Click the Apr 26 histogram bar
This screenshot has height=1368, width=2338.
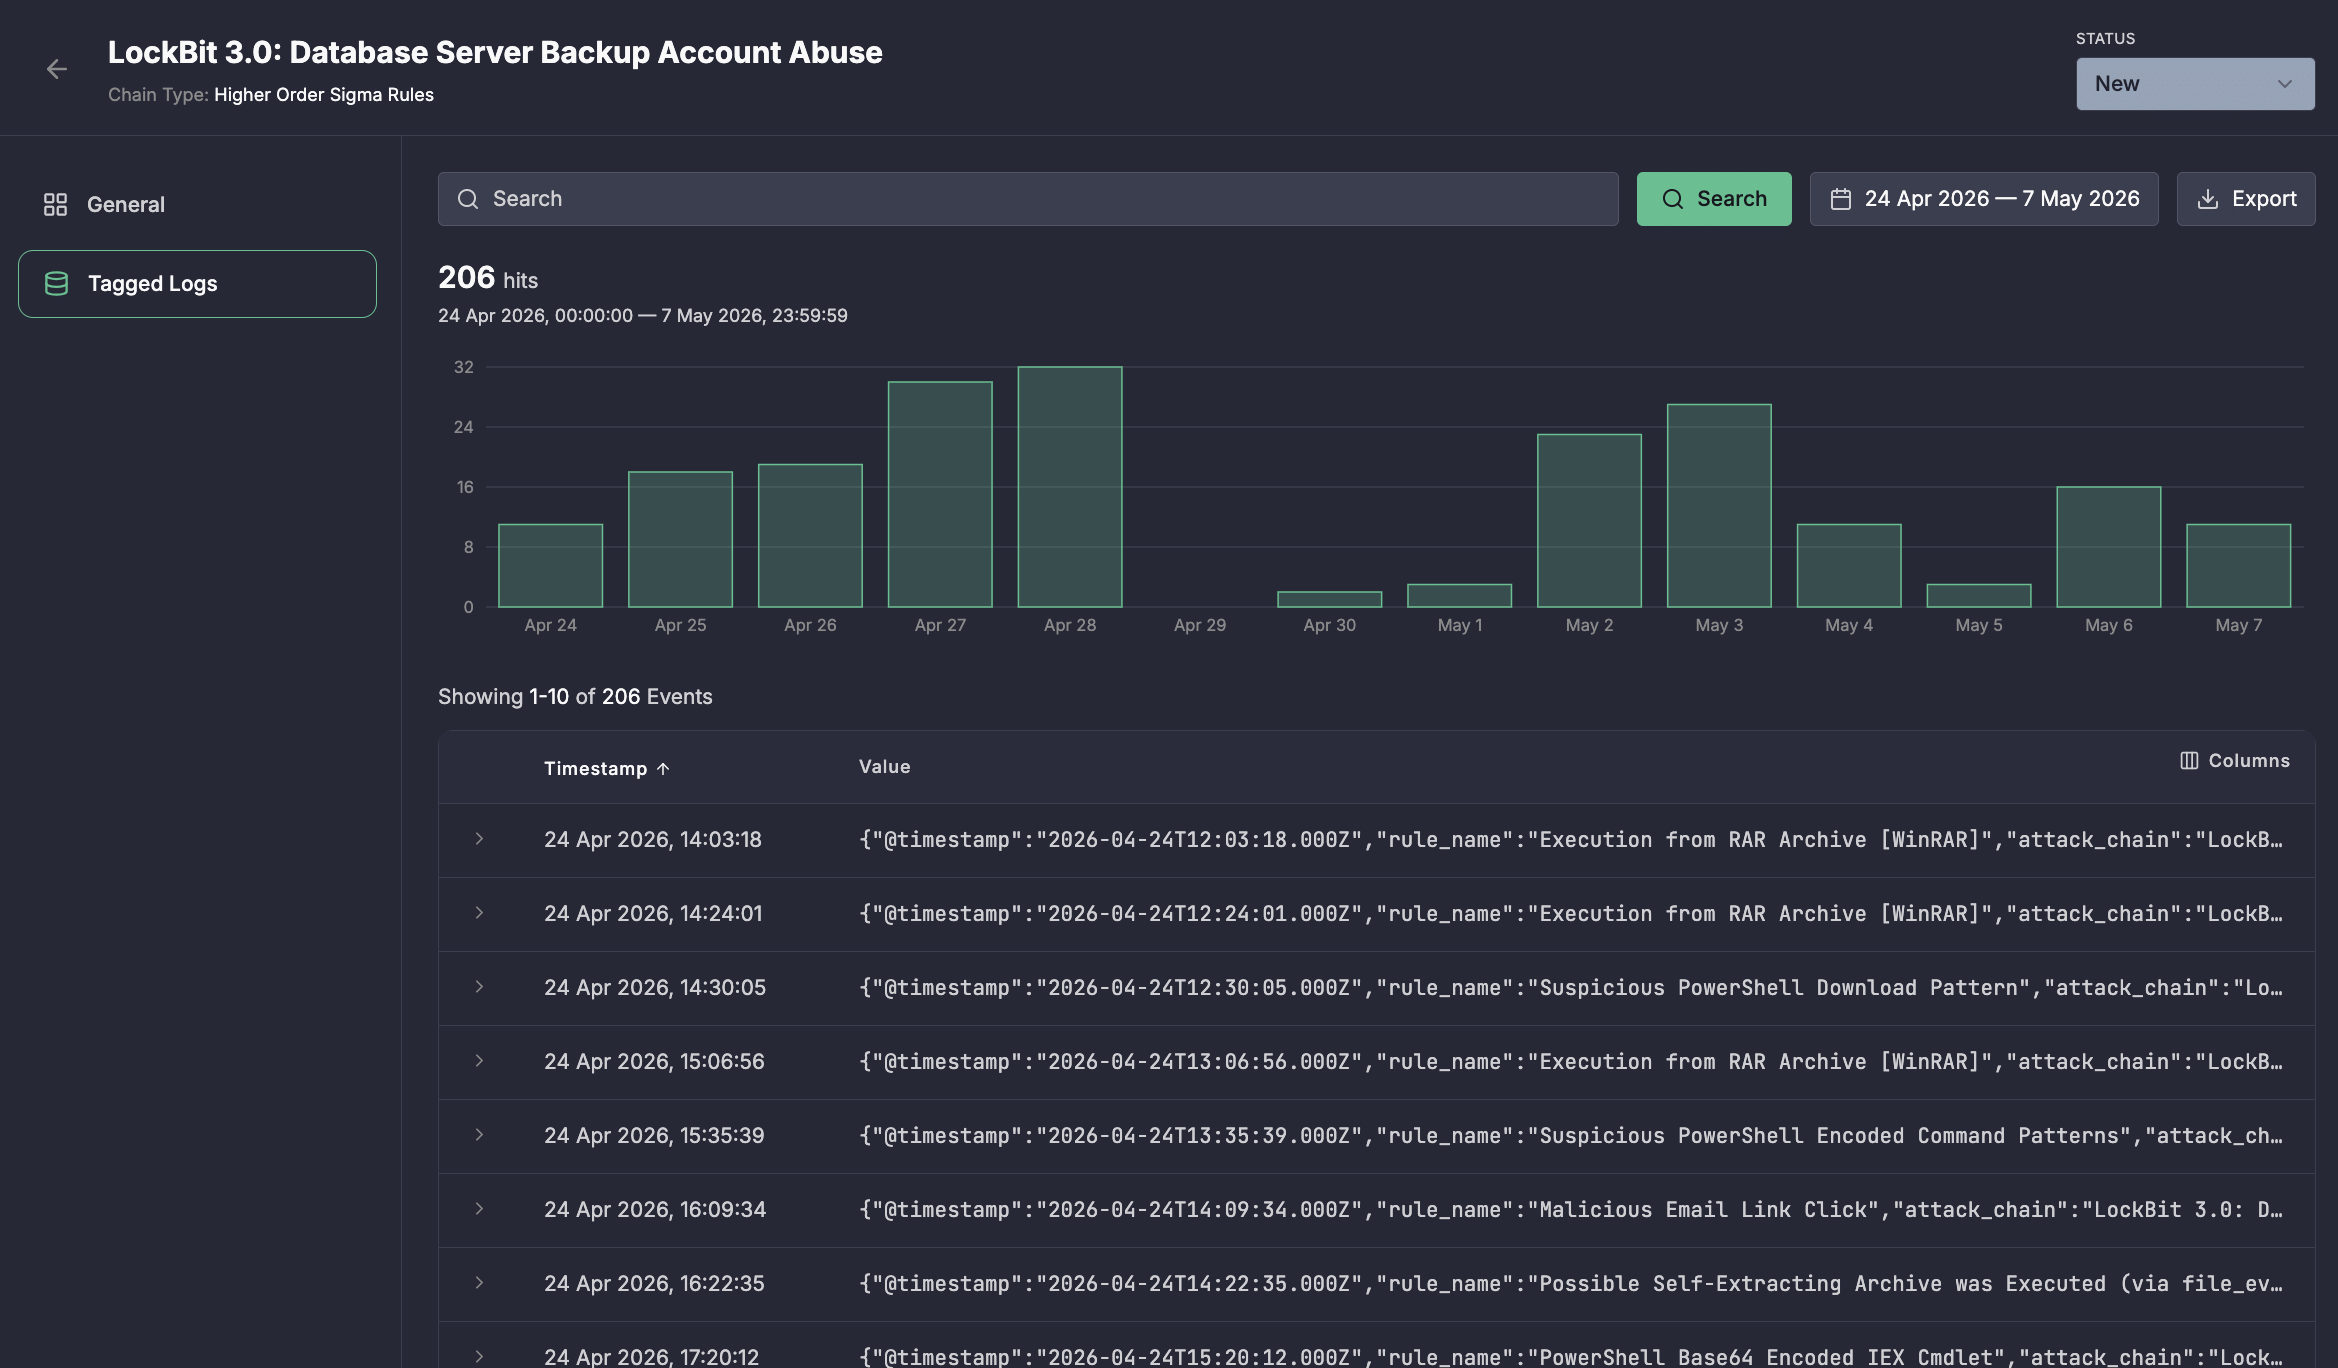810,536
